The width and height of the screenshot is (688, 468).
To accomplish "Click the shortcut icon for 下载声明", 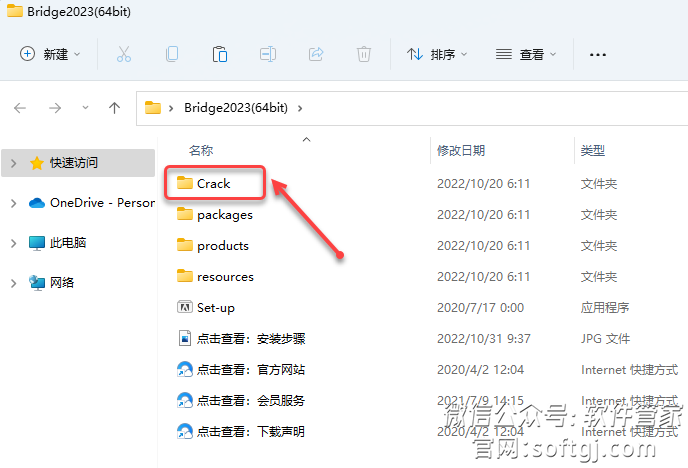I will coord(185,431).
